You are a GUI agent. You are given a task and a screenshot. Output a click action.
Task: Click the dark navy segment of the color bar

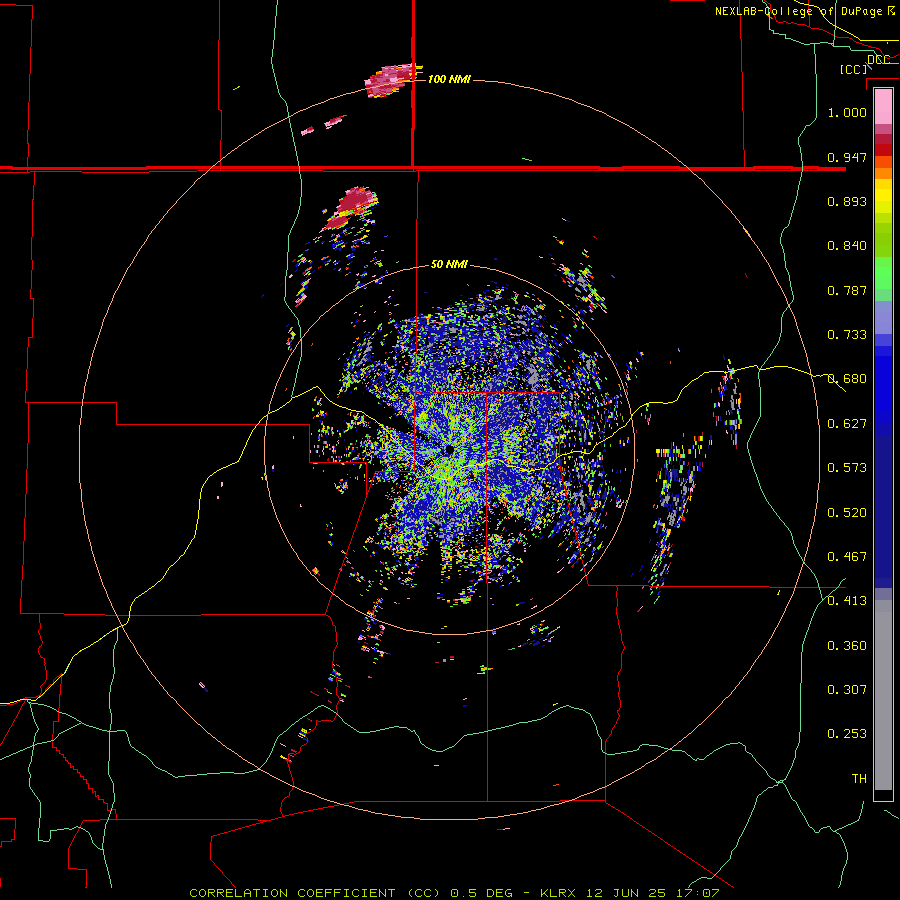[883, 511]
